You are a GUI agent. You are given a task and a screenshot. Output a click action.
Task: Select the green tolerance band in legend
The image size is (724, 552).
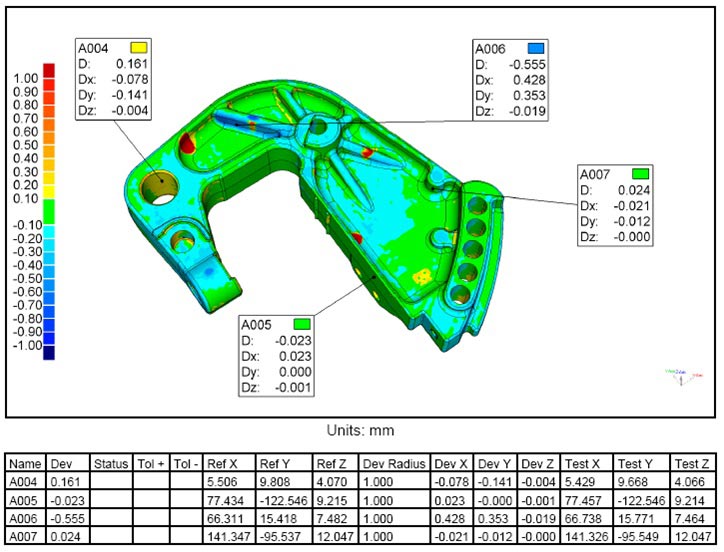tap(49, 211)
